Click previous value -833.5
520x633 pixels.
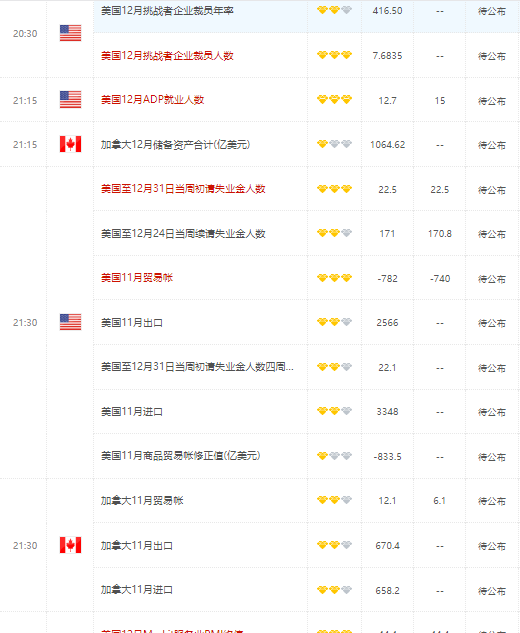pos(388,457)
